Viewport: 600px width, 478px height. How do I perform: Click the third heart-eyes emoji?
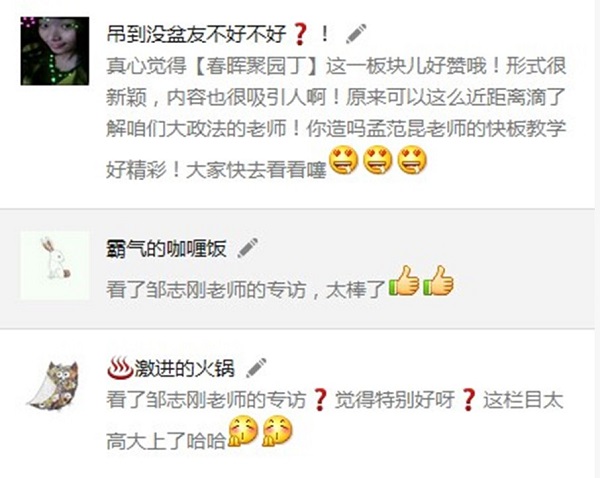(412, 160)
